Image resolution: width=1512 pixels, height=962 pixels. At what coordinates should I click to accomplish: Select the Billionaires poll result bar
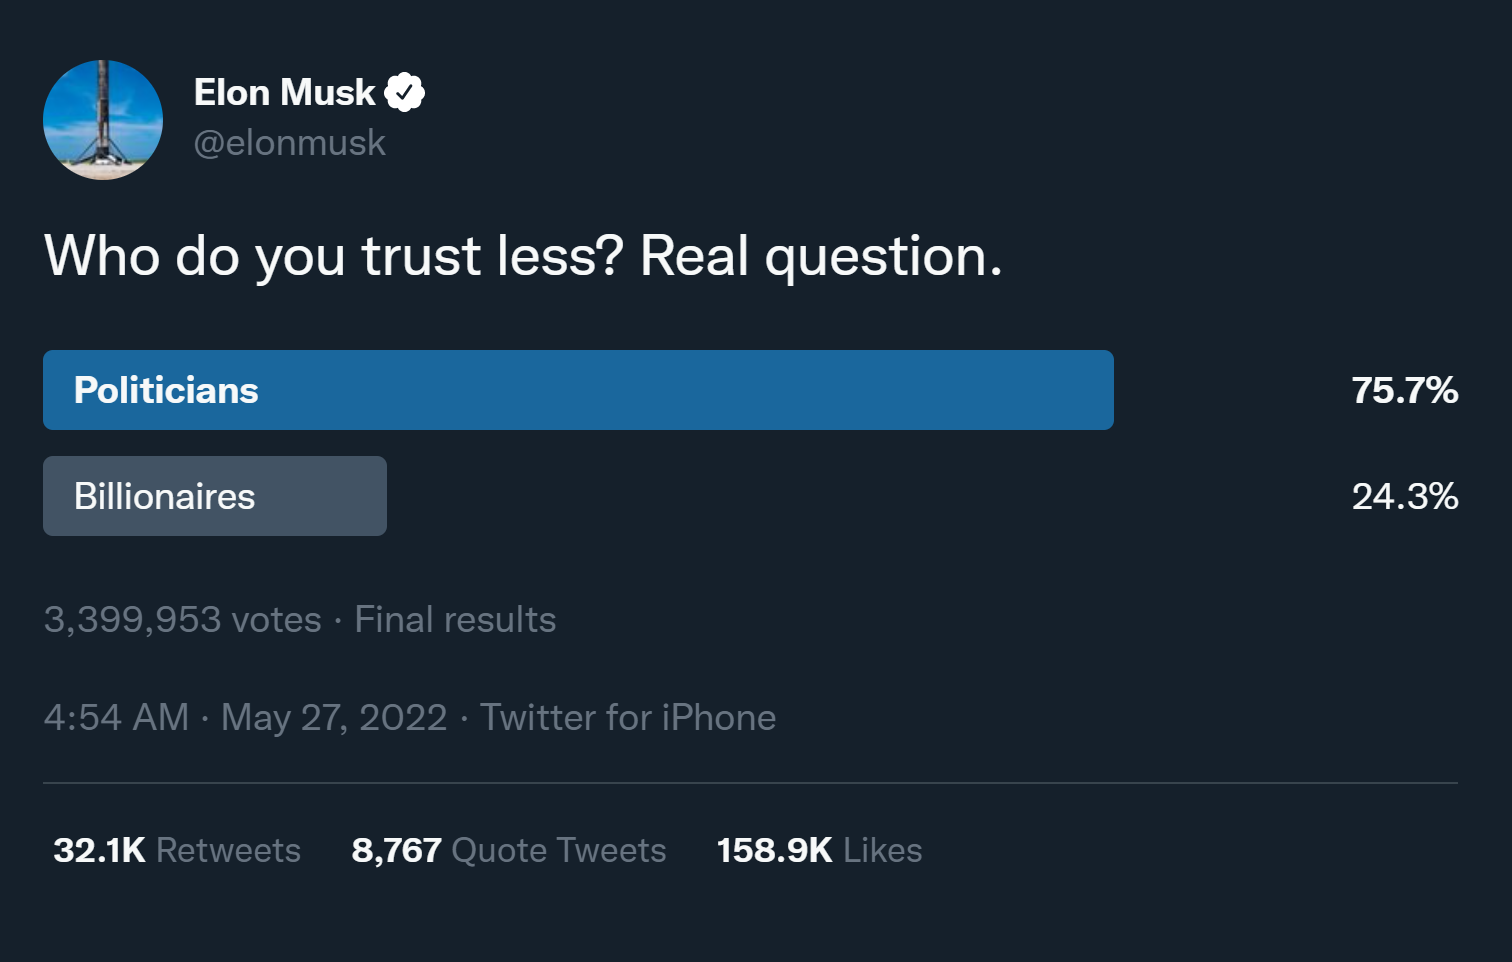[x=215, y=496]
